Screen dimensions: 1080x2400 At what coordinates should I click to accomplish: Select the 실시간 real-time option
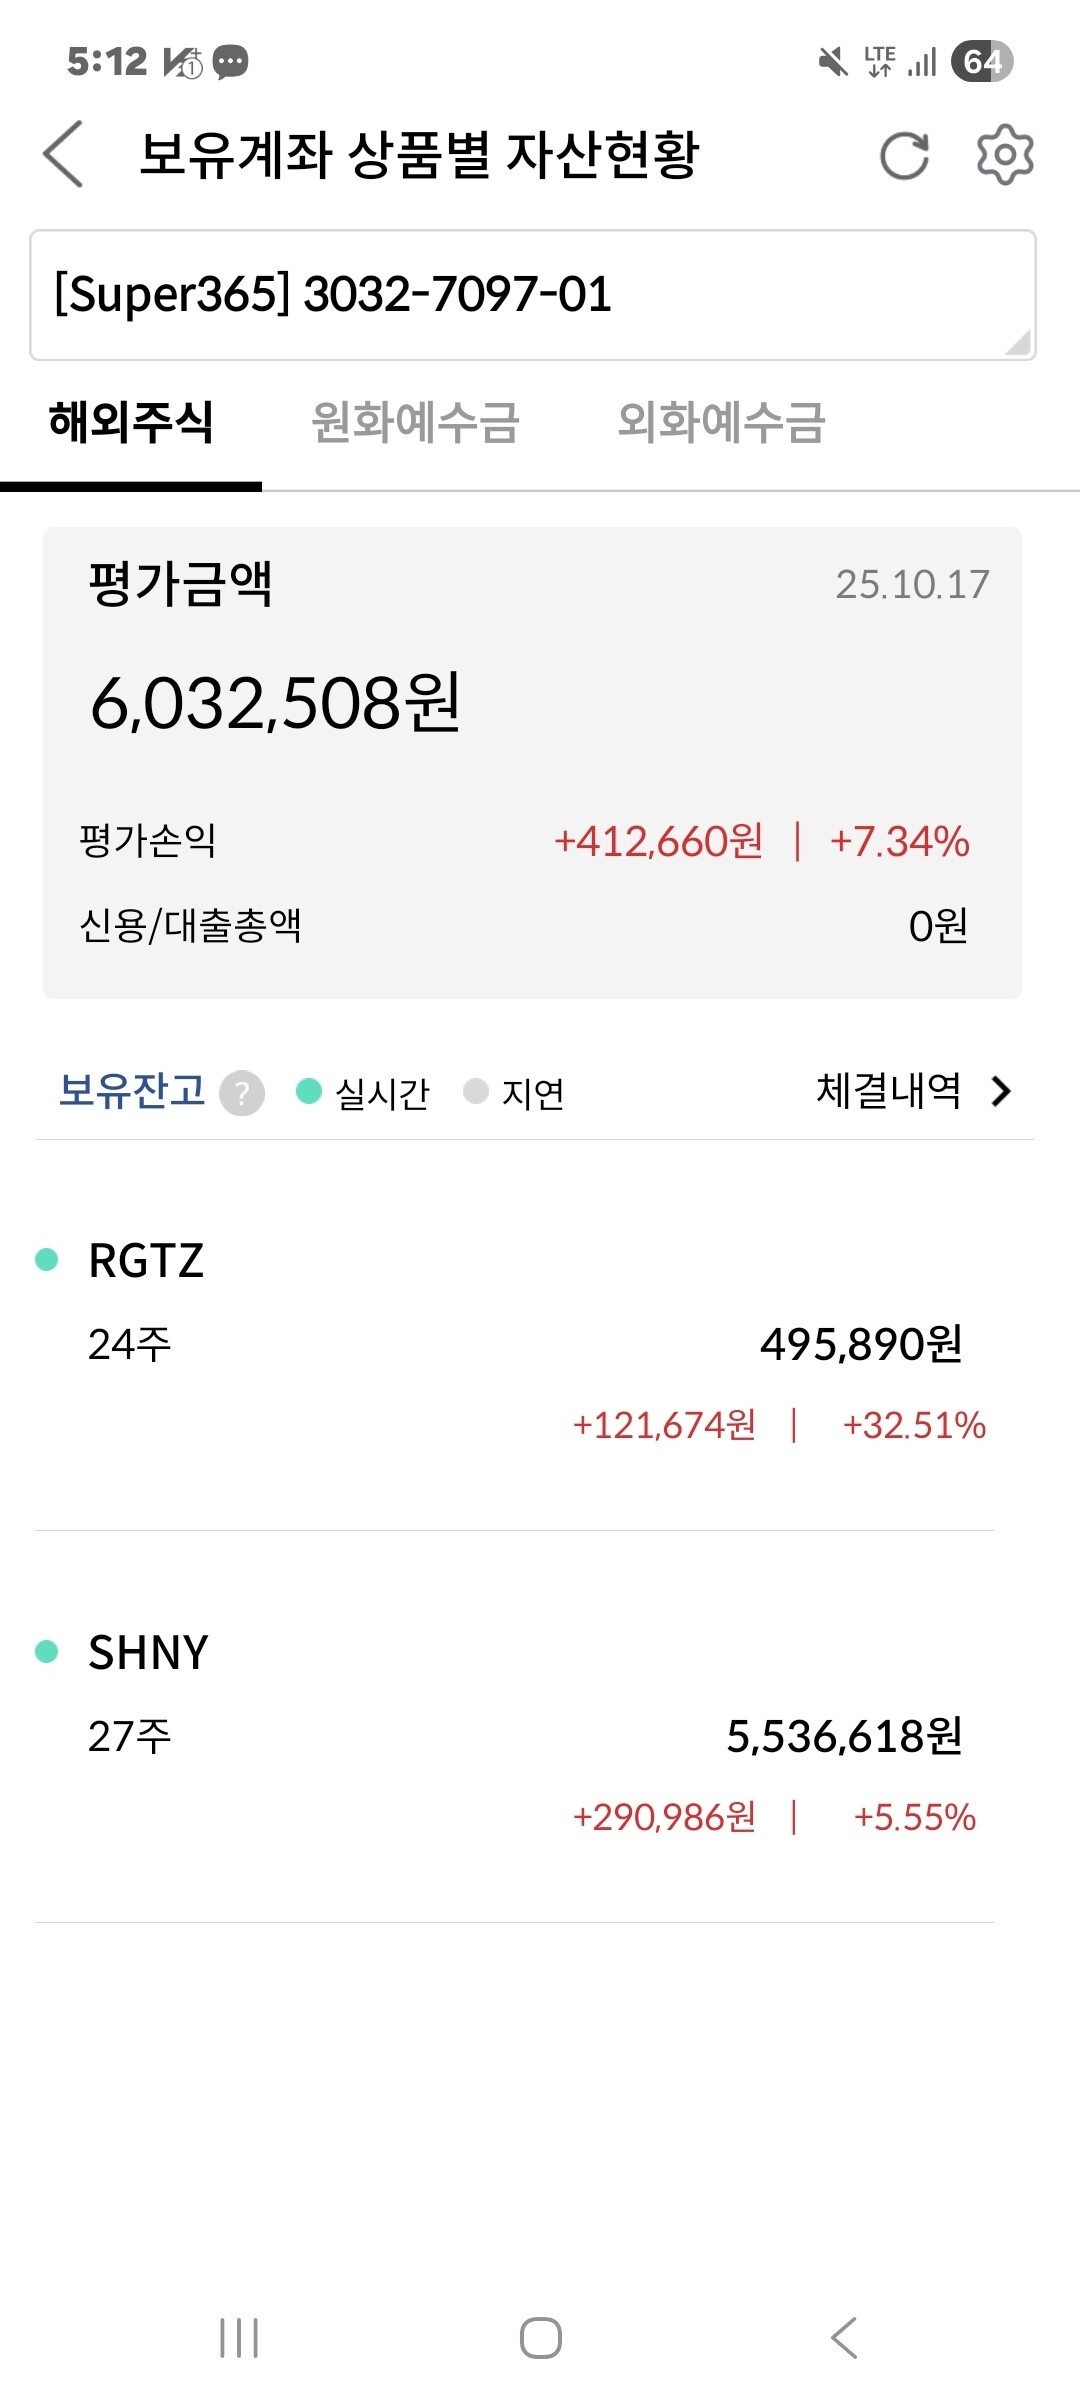362,1092
